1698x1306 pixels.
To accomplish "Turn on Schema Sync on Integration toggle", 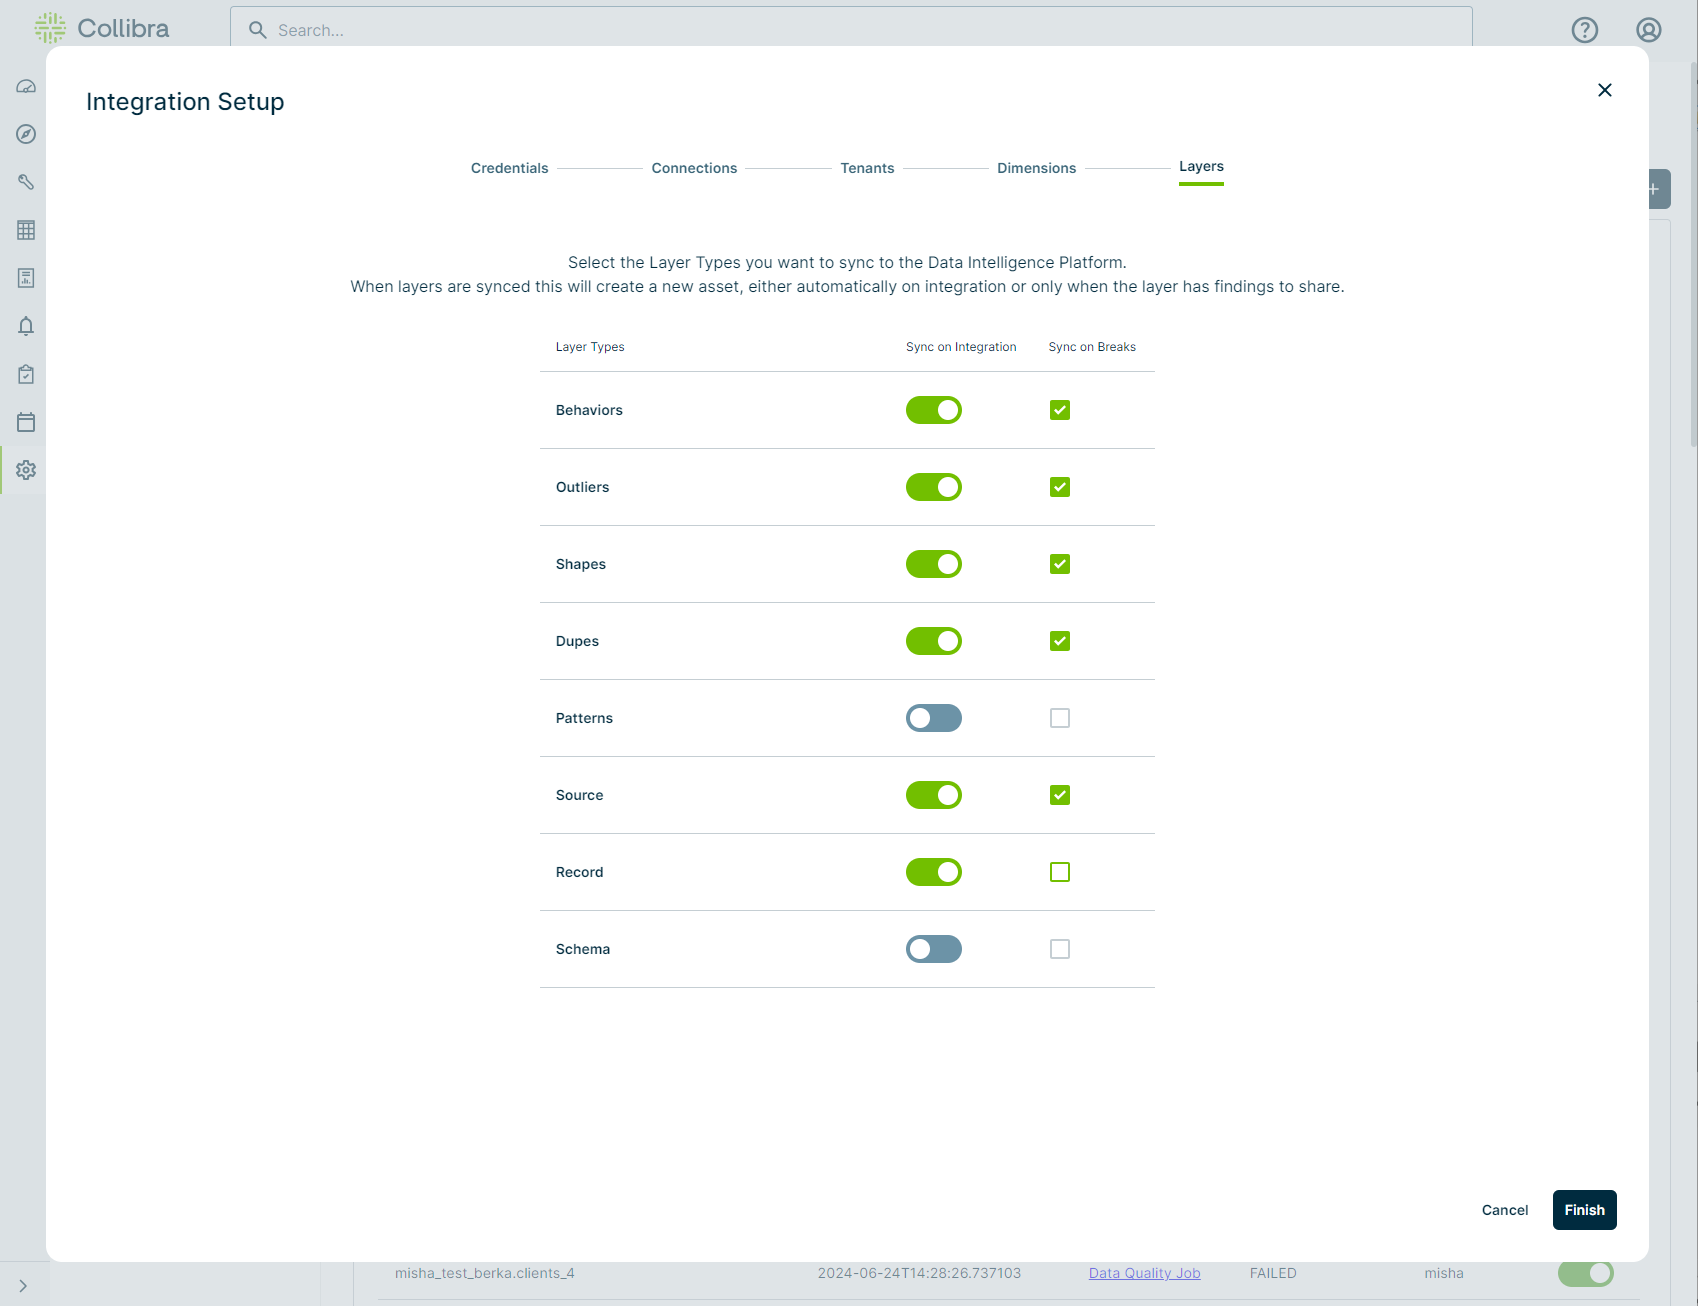I will (933, 949).
